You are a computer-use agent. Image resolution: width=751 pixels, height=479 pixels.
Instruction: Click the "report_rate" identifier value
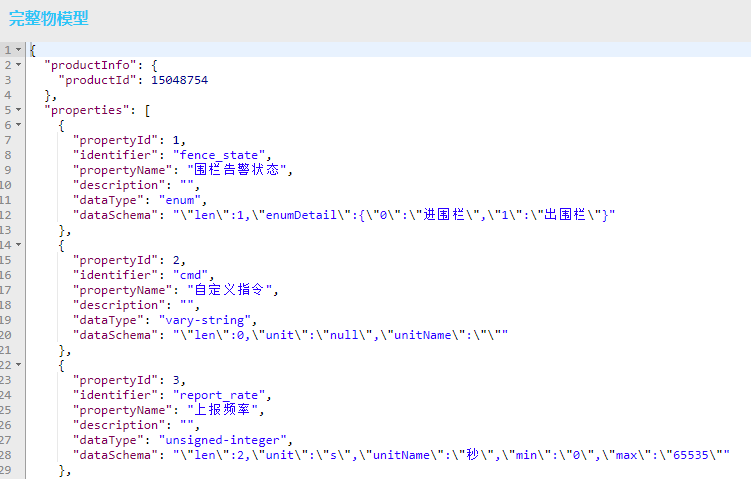(x=219, y=396)
